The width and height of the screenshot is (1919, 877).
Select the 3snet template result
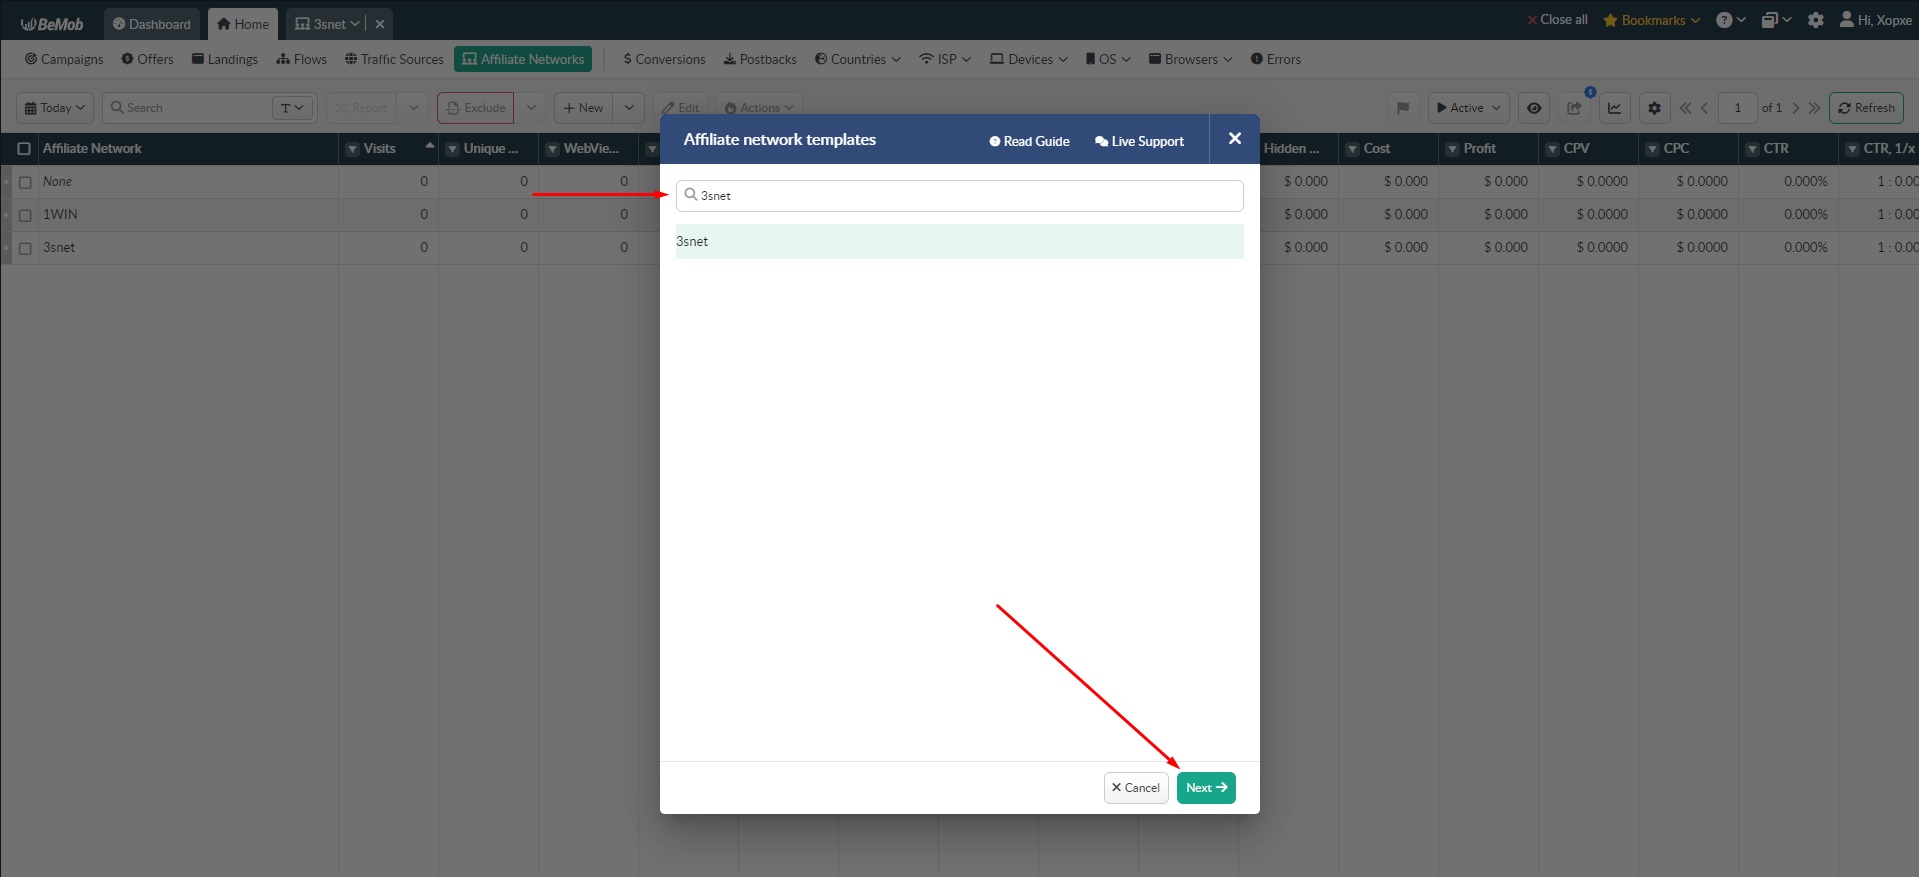(x=960, y=241)
